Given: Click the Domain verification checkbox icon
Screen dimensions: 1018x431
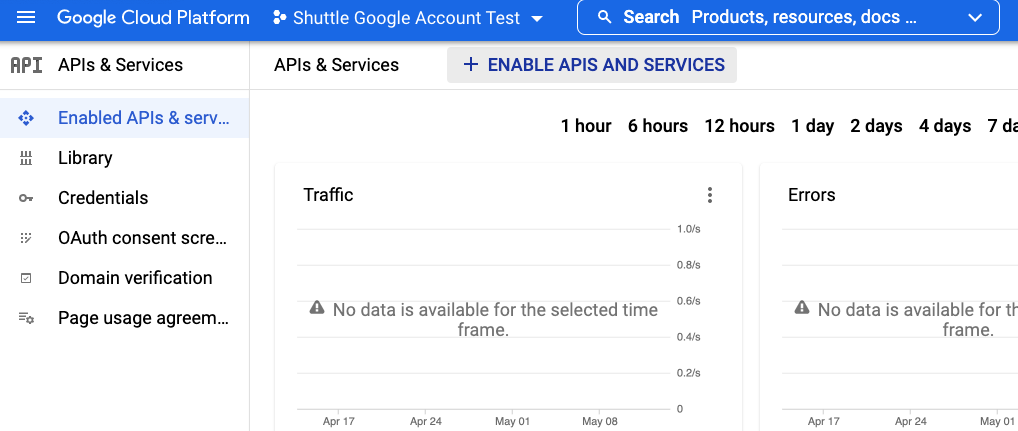Looking at the screenshot, I should coord(25,278).
